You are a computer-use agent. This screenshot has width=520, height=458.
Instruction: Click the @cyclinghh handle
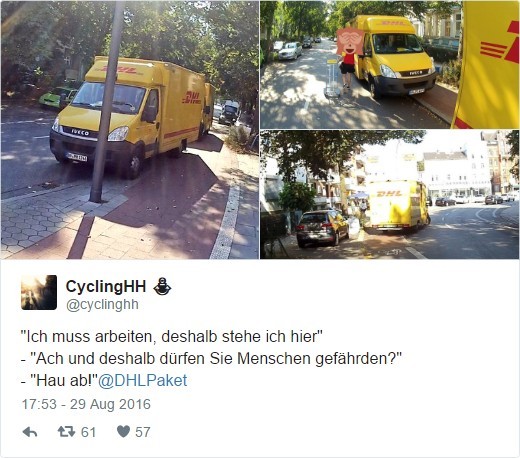pos(102,305)
